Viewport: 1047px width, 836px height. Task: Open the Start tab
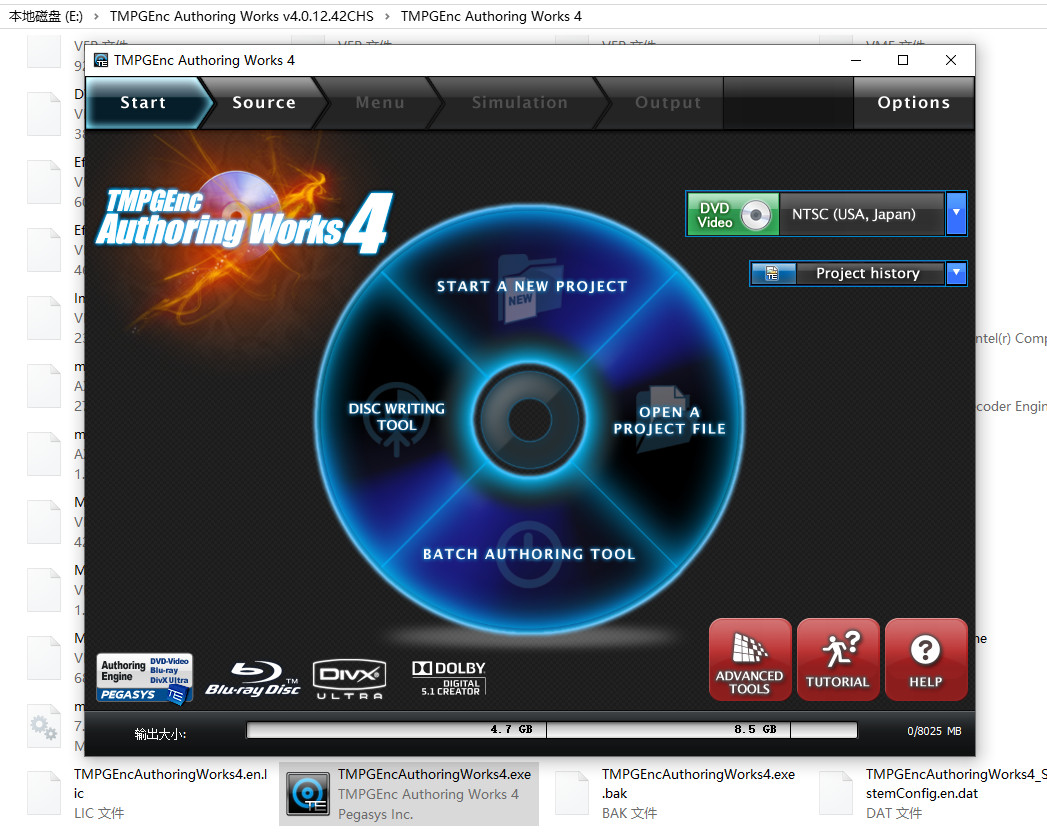[144, 103]
